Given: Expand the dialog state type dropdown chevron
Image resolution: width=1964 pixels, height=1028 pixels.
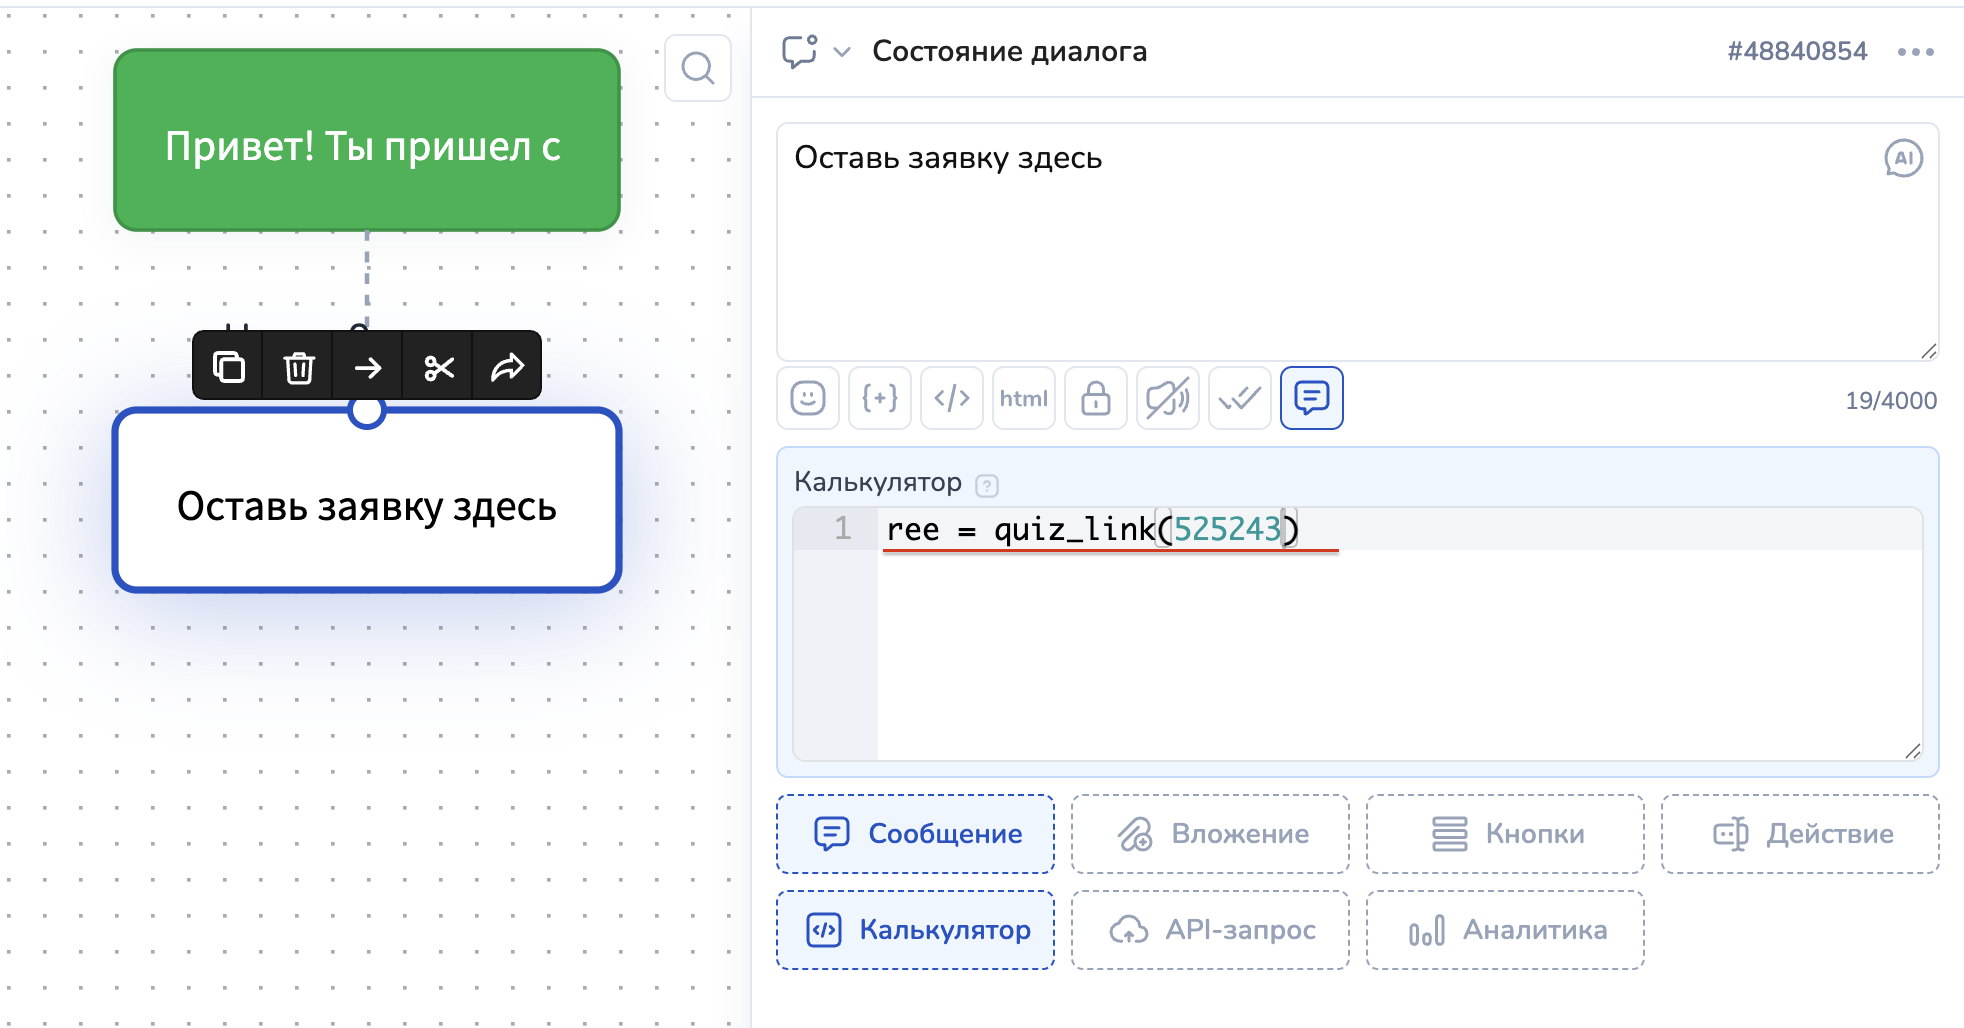Looking at the screenshot, I should coord(842,52).
